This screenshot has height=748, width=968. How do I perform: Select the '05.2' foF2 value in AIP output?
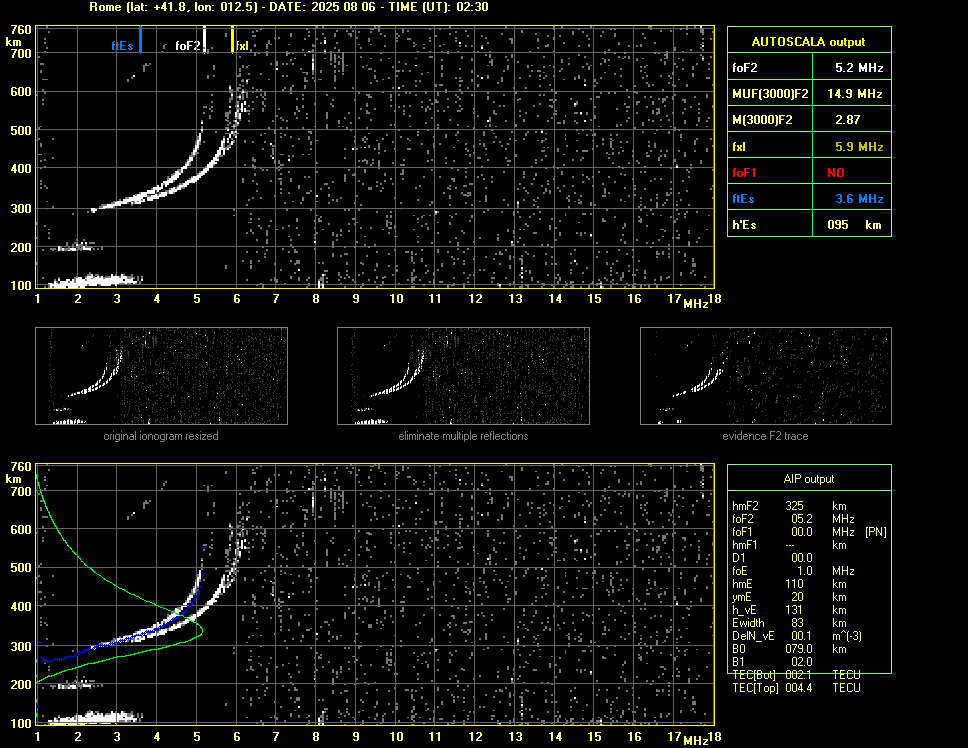[801, 519]
